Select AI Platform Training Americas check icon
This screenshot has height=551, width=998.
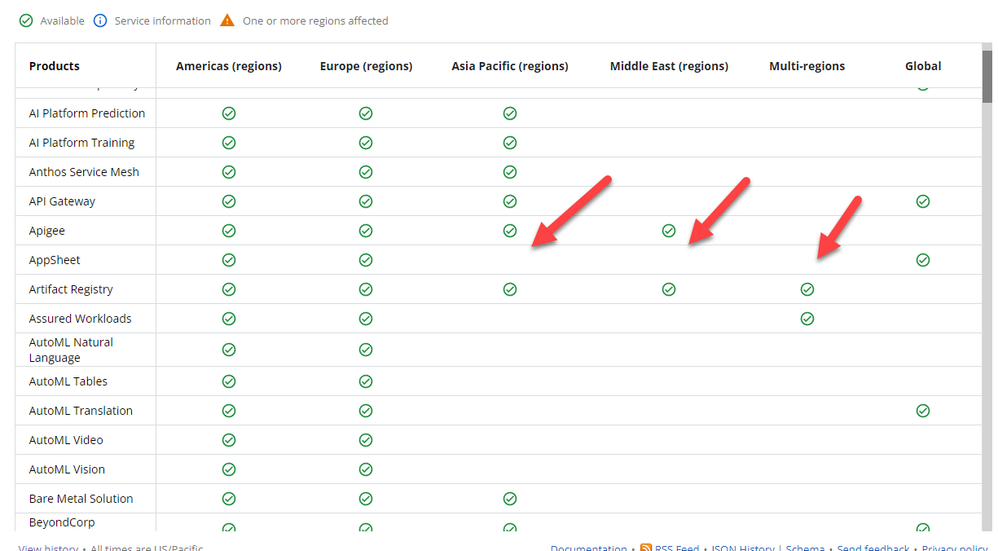229,143
